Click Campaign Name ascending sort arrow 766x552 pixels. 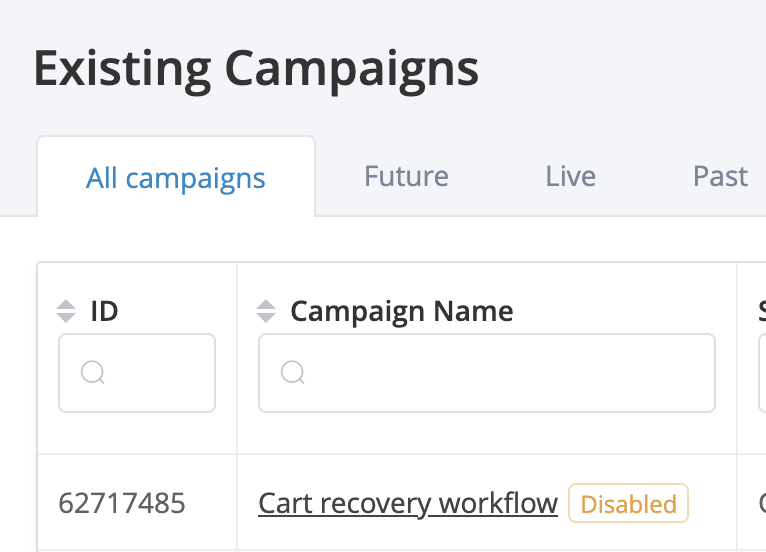click(266, 305)
